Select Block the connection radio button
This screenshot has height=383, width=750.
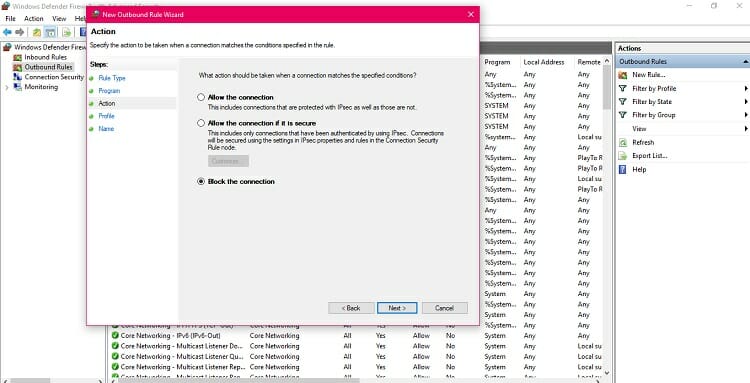coord(201,182)
